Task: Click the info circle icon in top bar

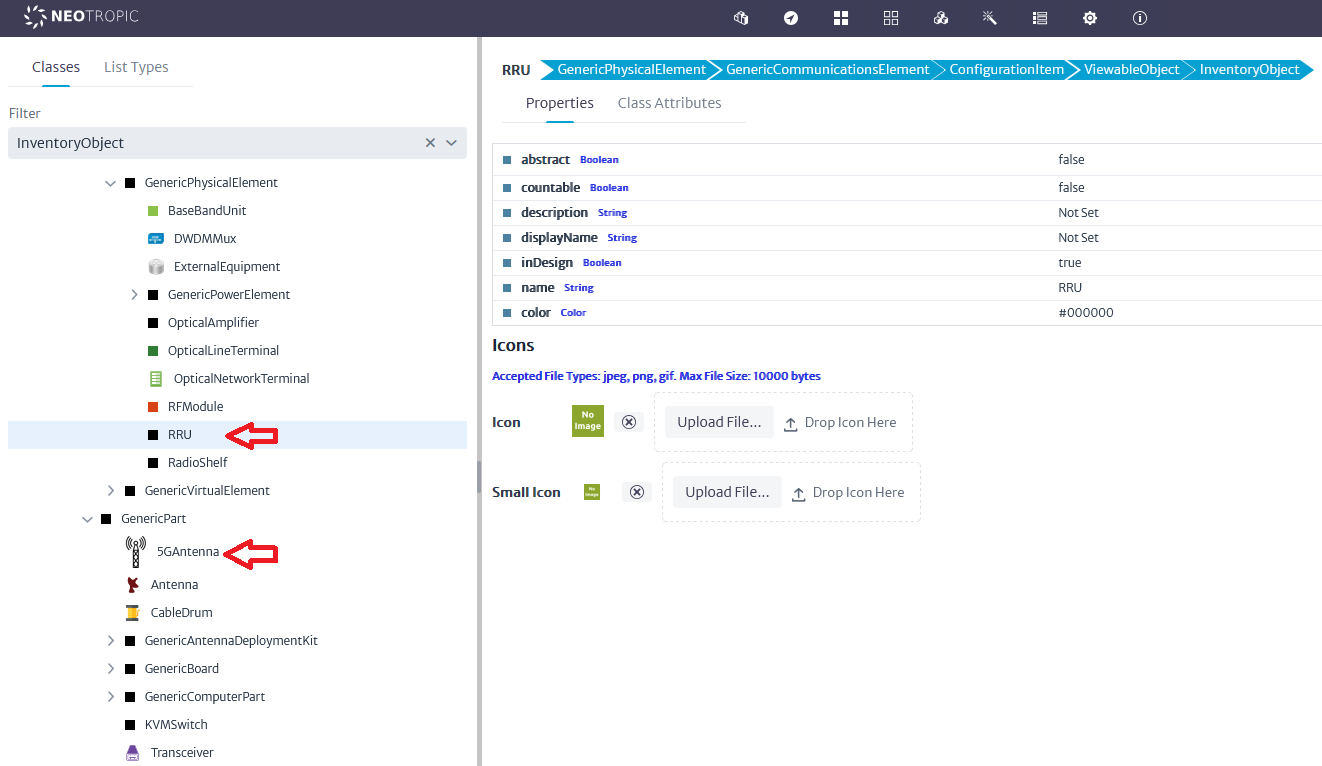Action: tap(1140, 18)
